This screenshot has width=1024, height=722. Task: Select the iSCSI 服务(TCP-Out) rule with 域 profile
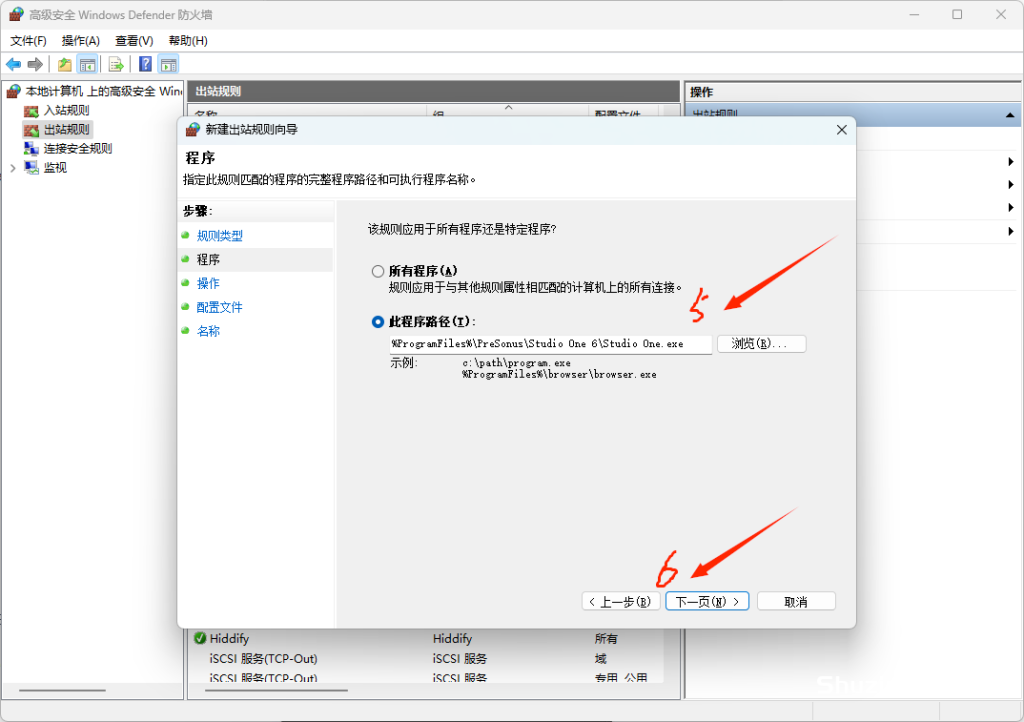tap(263, 659)
